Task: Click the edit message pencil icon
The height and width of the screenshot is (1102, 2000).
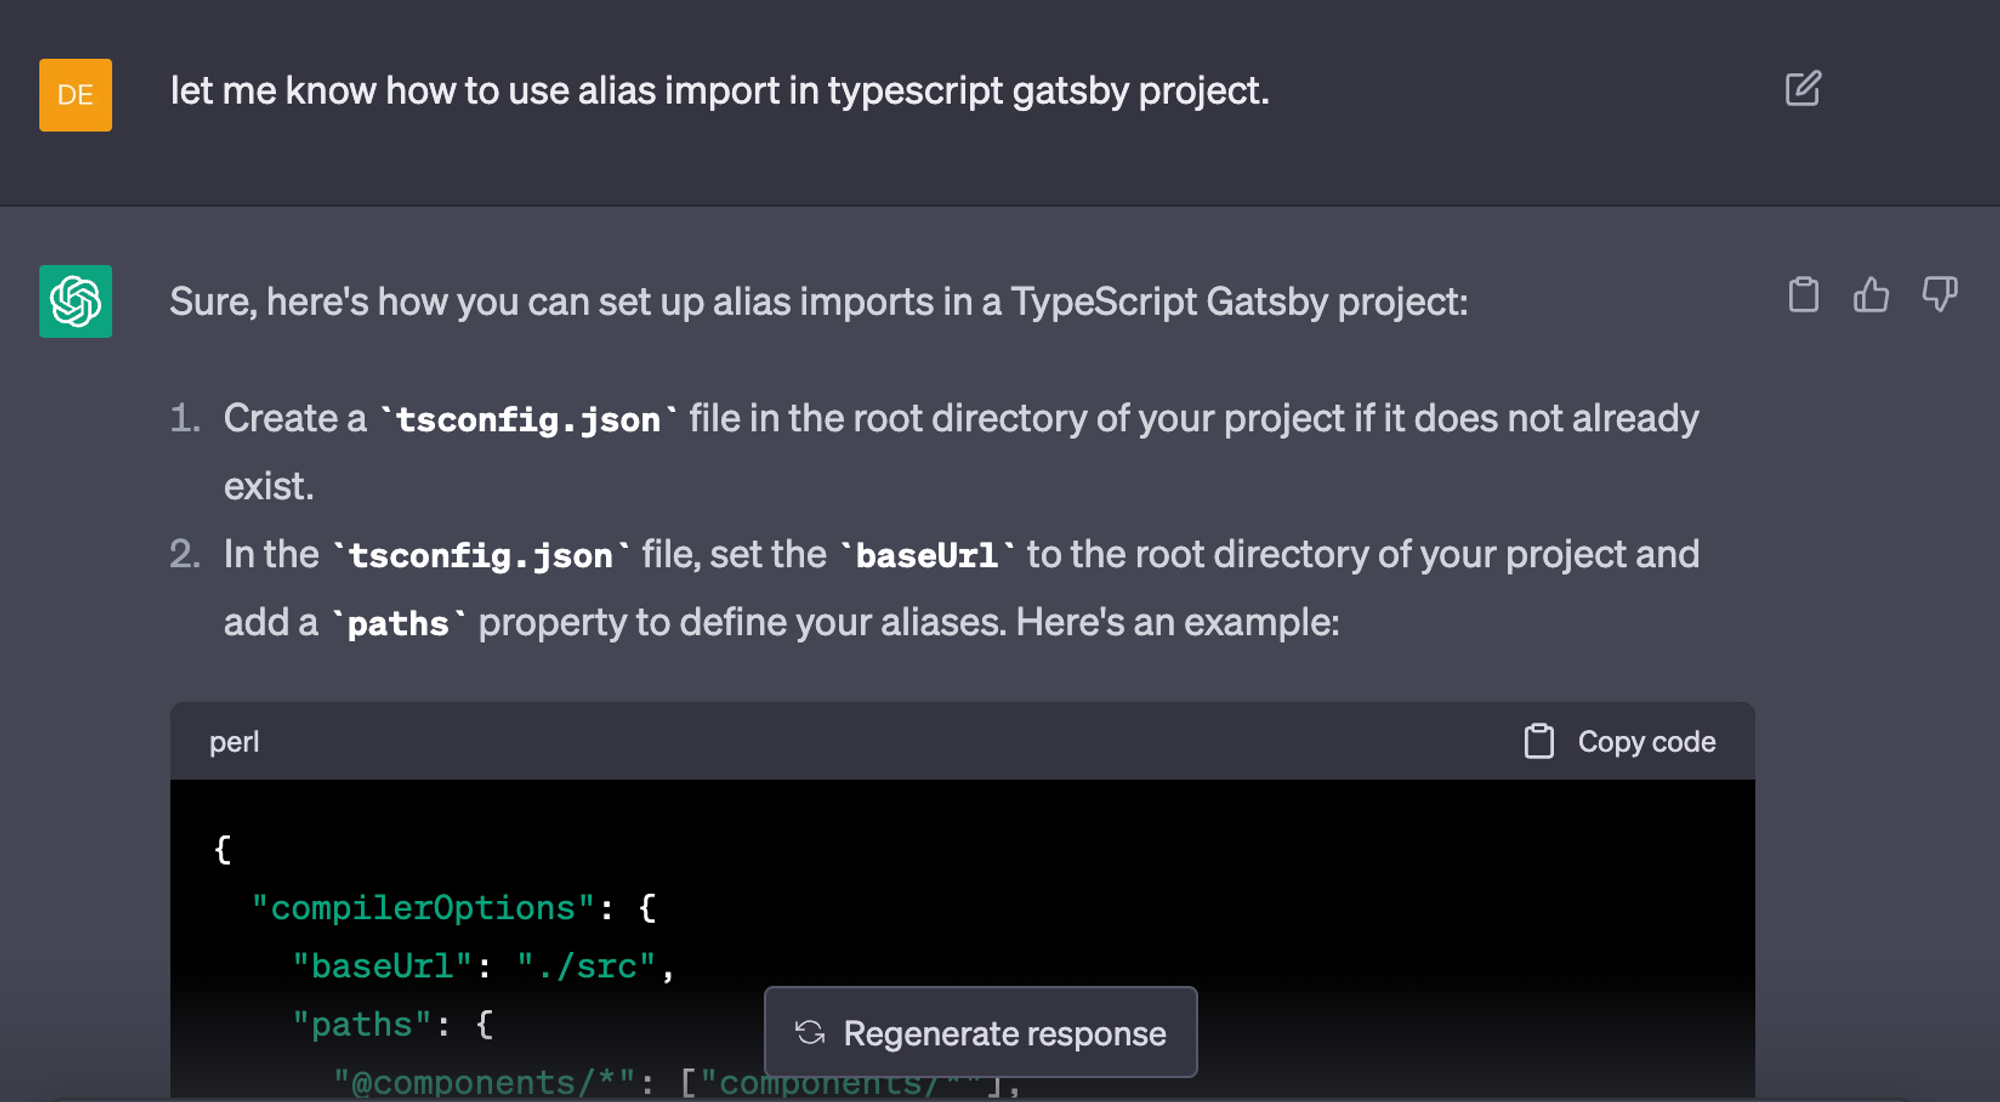Action: point(1803,90)
